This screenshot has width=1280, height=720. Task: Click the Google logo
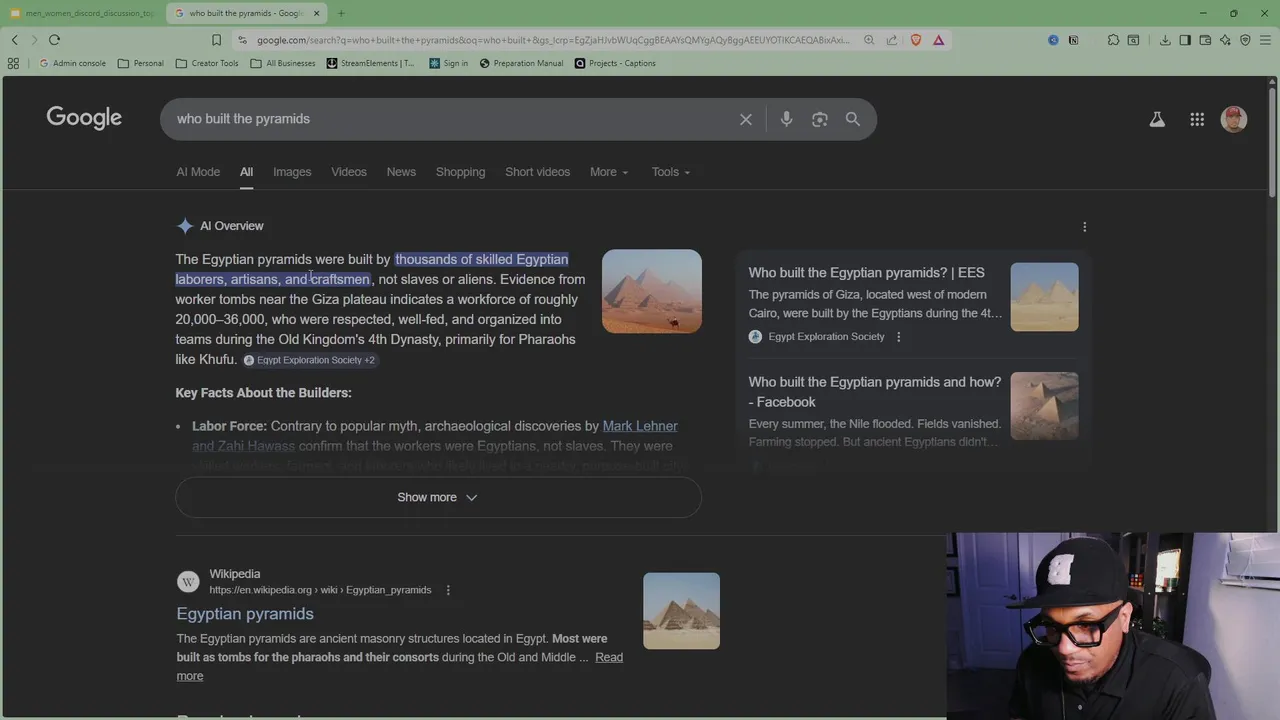(84, 118)
